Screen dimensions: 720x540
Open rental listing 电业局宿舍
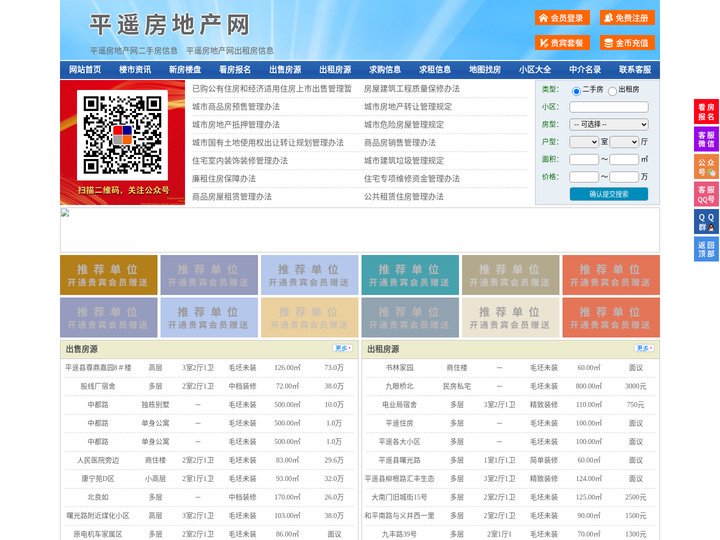pyautogui.click(x=399, y=405)
